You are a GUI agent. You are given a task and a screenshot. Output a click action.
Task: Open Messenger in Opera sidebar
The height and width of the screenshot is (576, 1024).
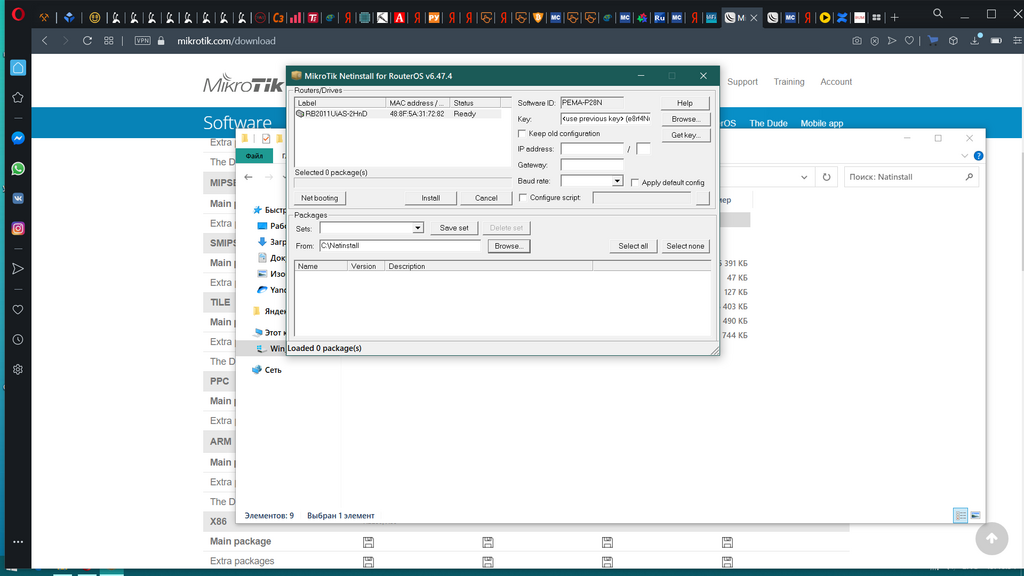point(18,138)
